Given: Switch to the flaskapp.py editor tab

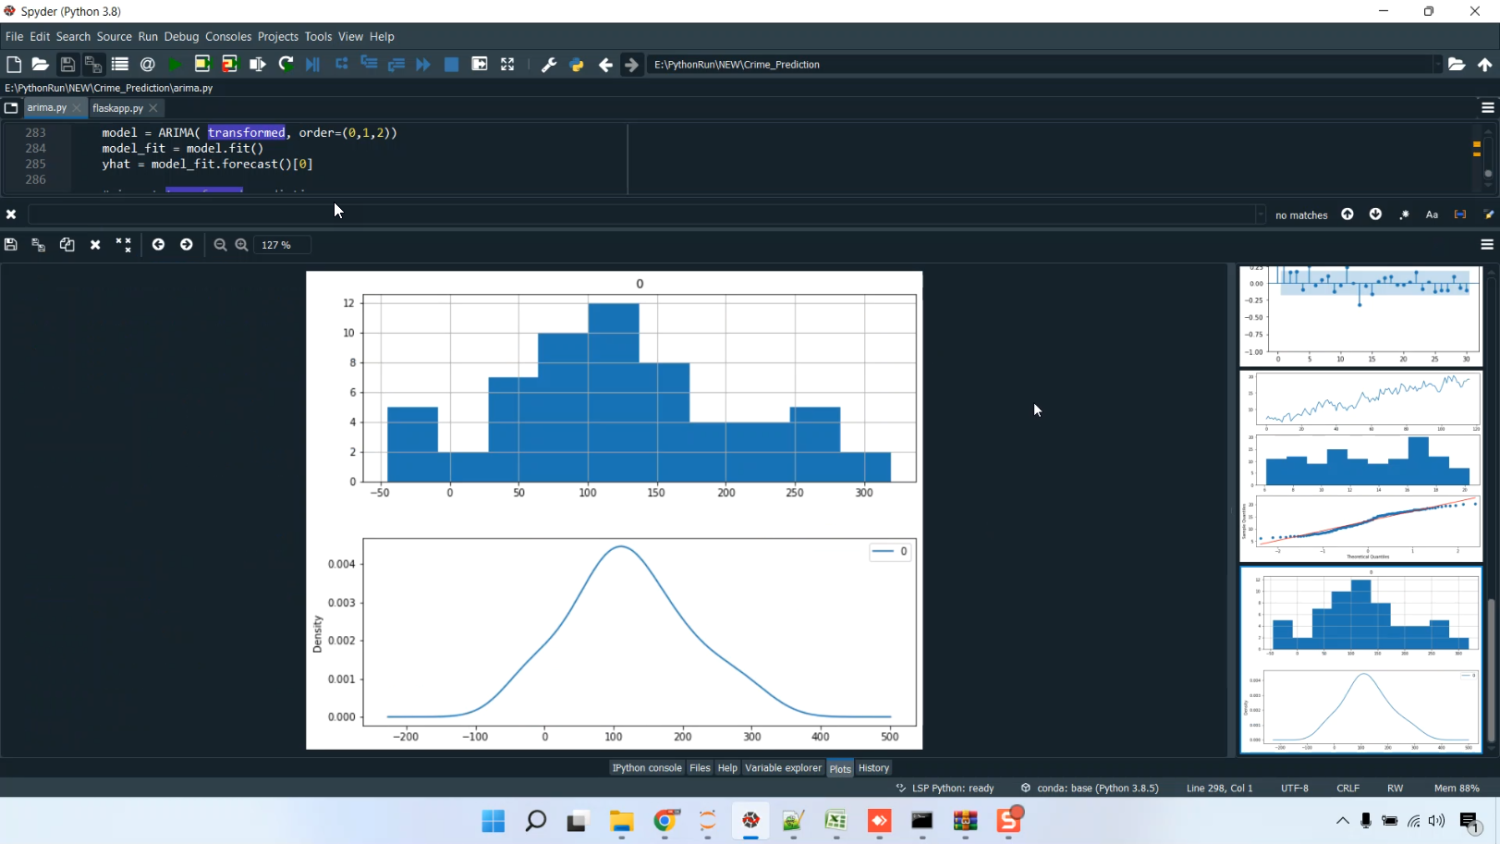Looking at the screenshot, I should coord(118,108).
